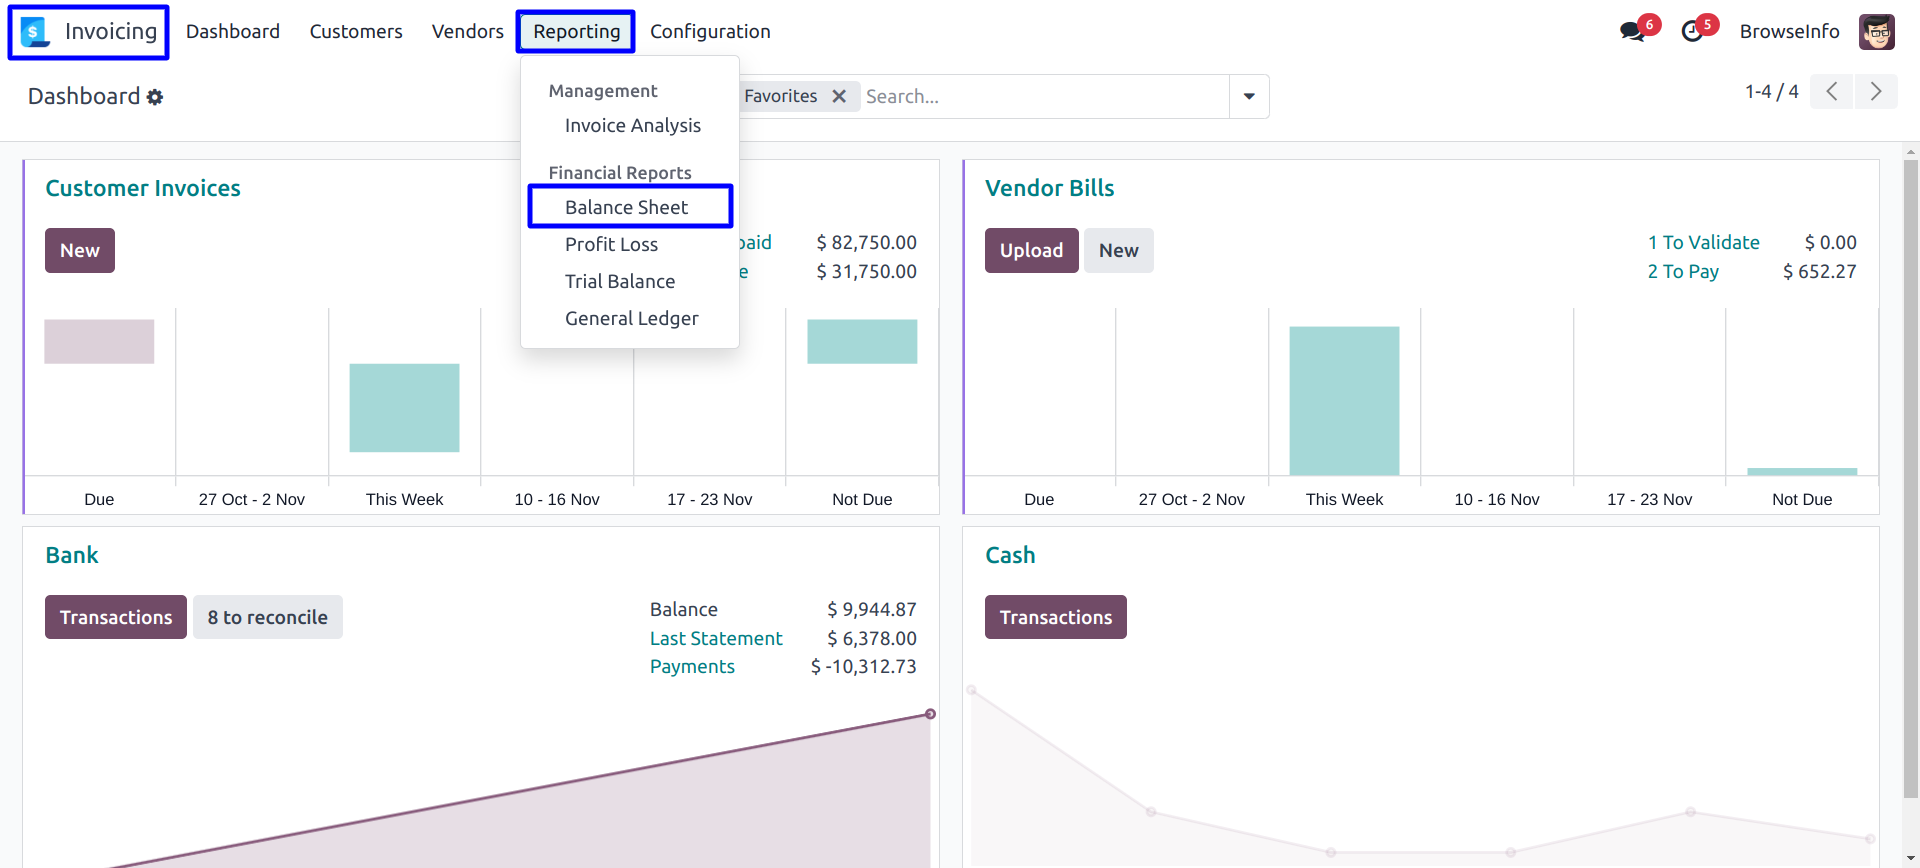Open the Configuration menu
The image size is (1920, 868).
(x=710, y=32)
